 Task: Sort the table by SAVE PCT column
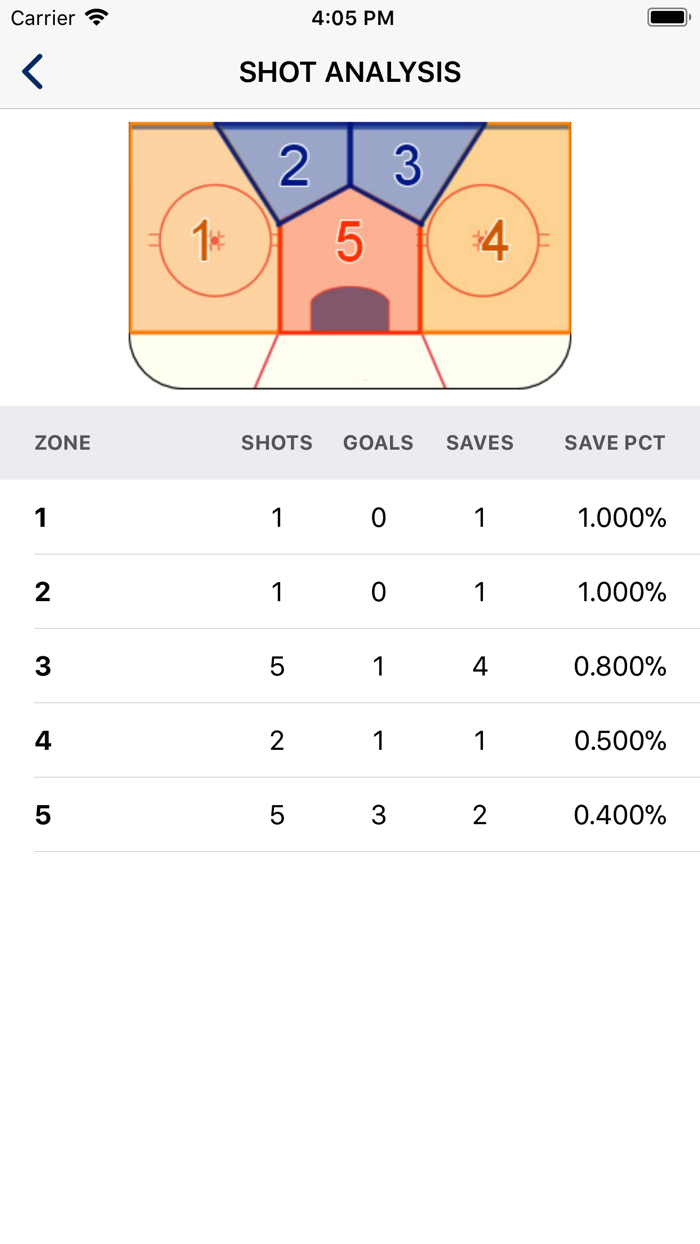614,443
